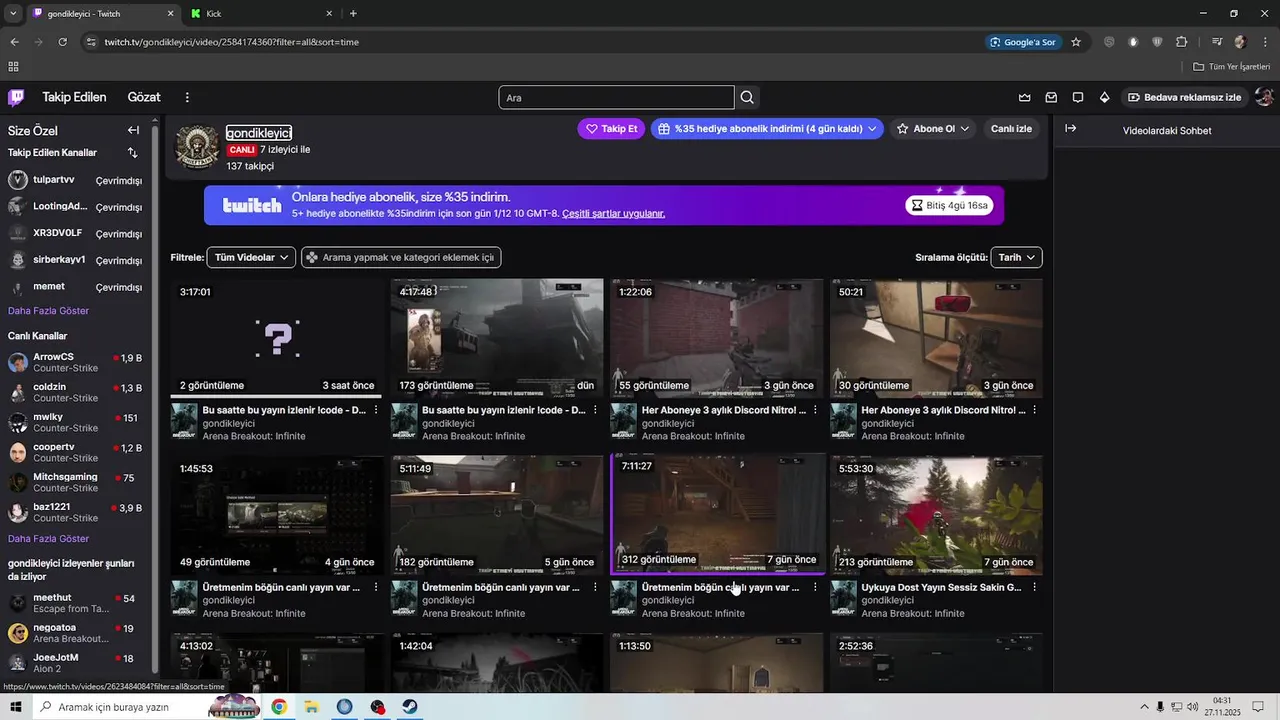The image size is (1280, 720).
Task: Click Google'a Sor button
Action: (1022, 42)
